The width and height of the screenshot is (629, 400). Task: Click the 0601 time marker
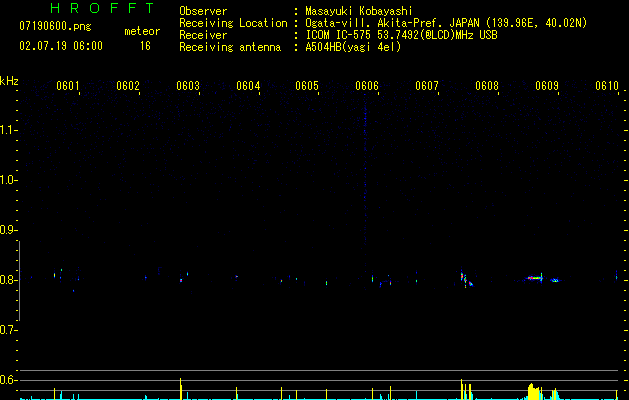point(67,85)
